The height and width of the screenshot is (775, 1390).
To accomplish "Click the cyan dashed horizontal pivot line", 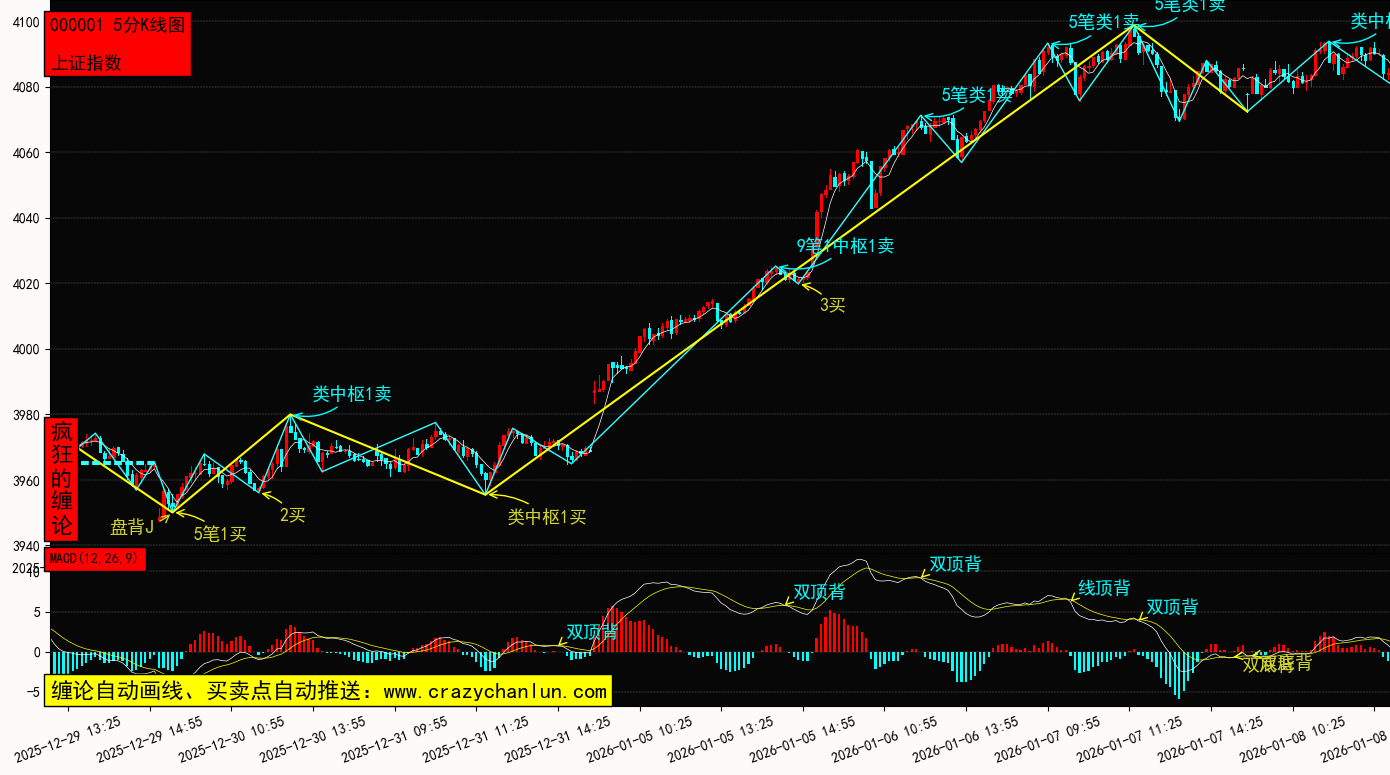I will pos(118,463).
